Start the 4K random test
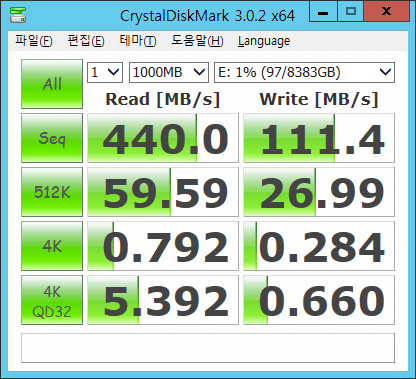This screenshot has height=379, width=416. coord(52,246)
